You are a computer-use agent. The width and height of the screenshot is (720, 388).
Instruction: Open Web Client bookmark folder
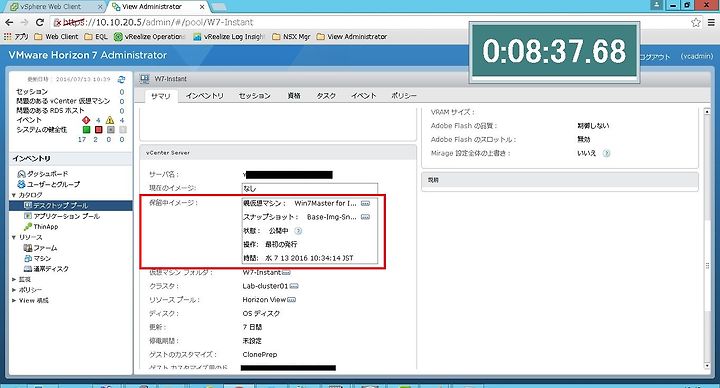56,37
